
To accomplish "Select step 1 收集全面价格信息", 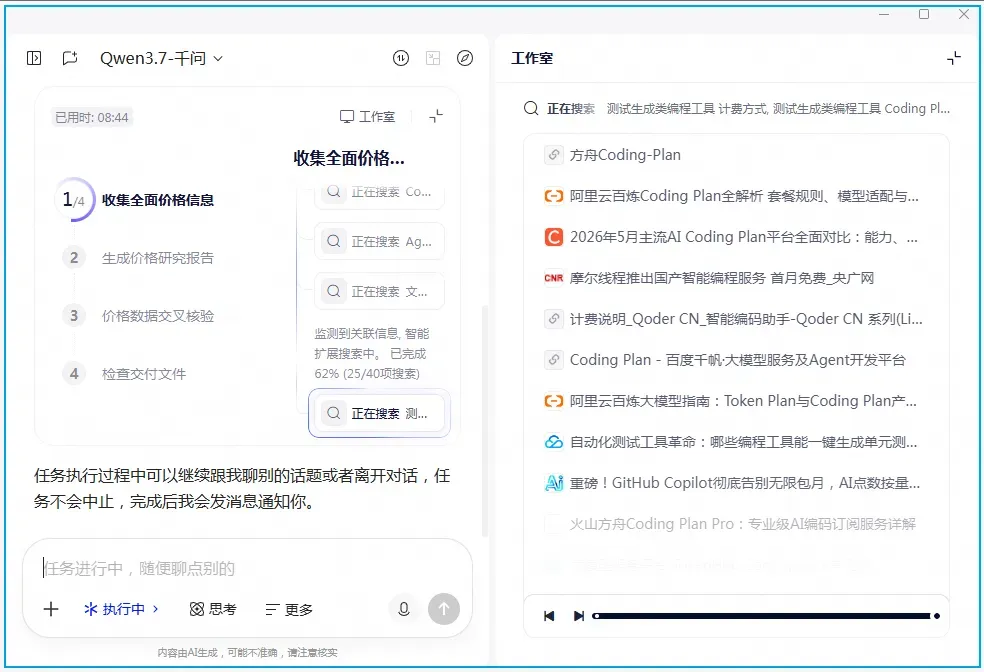I will click(136, 200).
